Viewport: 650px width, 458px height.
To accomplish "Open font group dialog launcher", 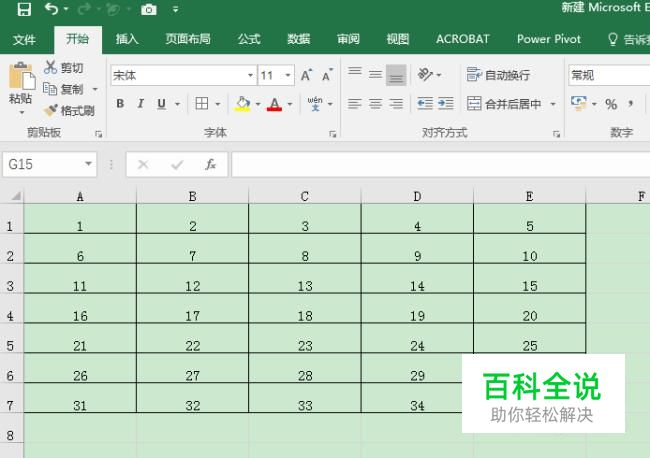I will coord(332,134).
